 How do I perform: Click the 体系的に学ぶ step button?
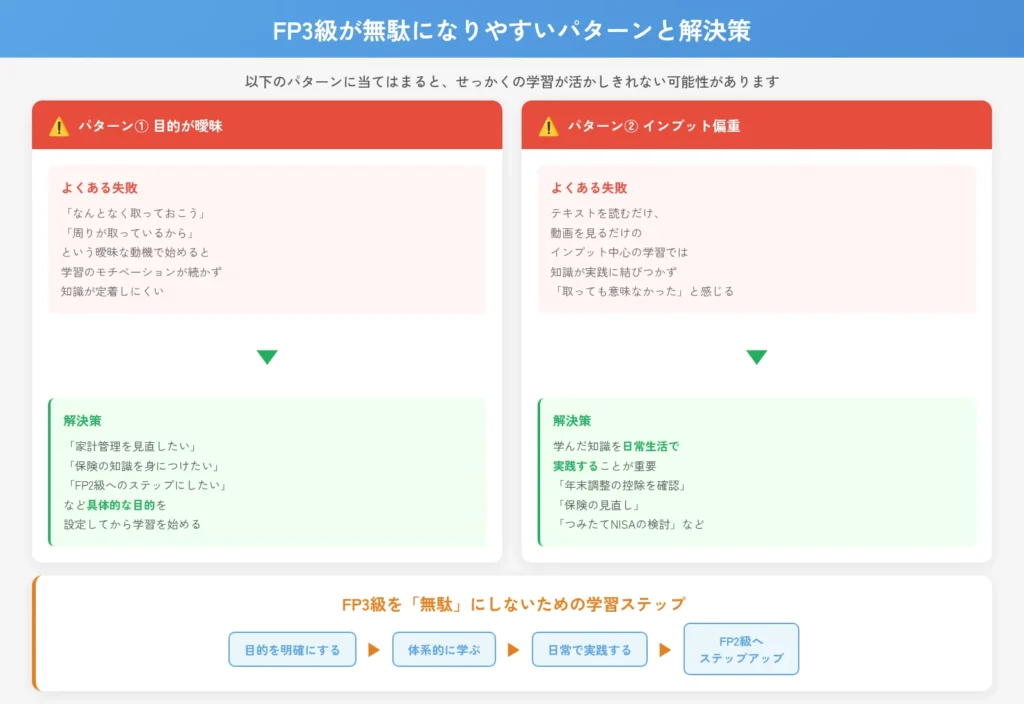point(443,649)
